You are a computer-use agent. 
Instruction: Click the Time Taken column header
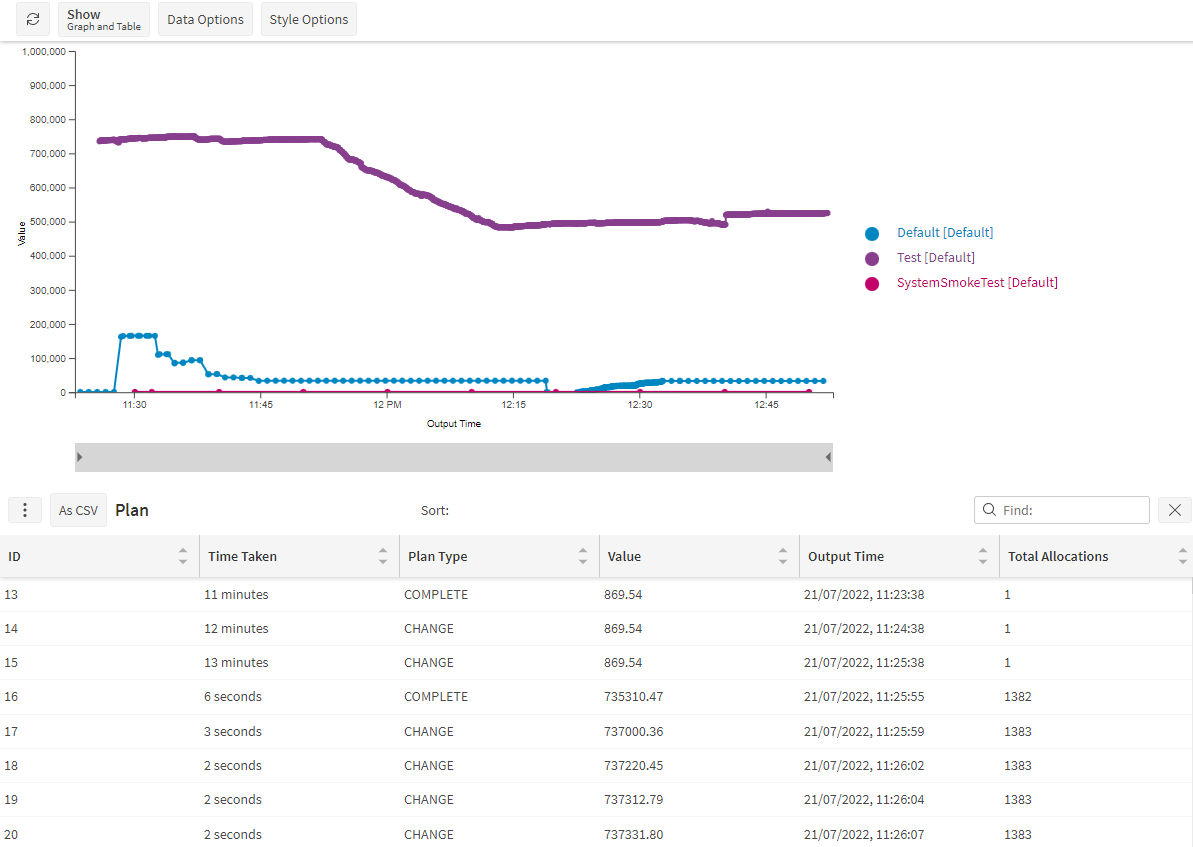300,556
